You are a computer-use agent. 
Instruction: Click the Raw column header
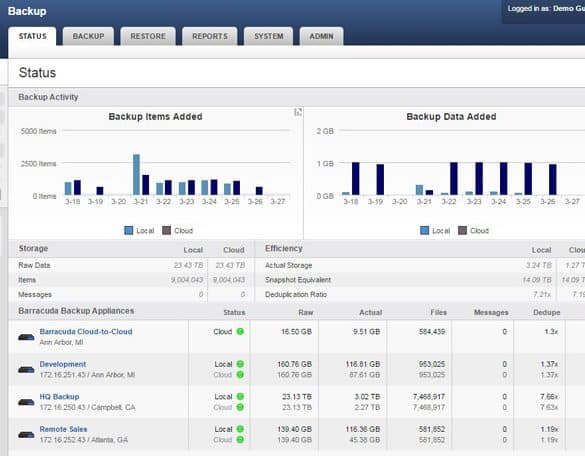[306, 312]
